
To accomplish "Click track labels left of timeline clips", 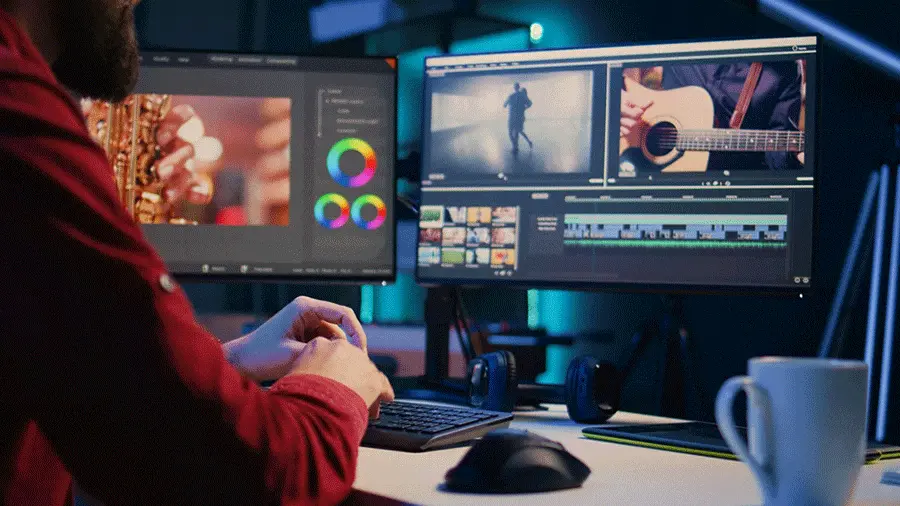I will point(547,225).
